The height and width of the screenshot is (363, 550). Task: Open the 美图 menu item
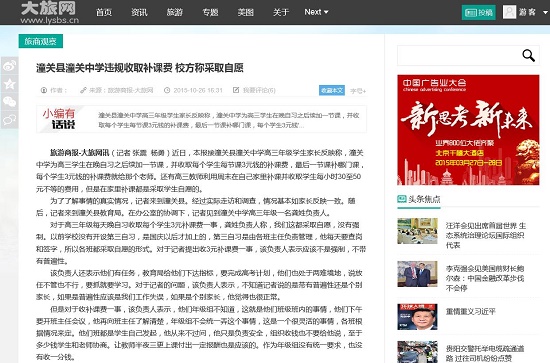246,12
